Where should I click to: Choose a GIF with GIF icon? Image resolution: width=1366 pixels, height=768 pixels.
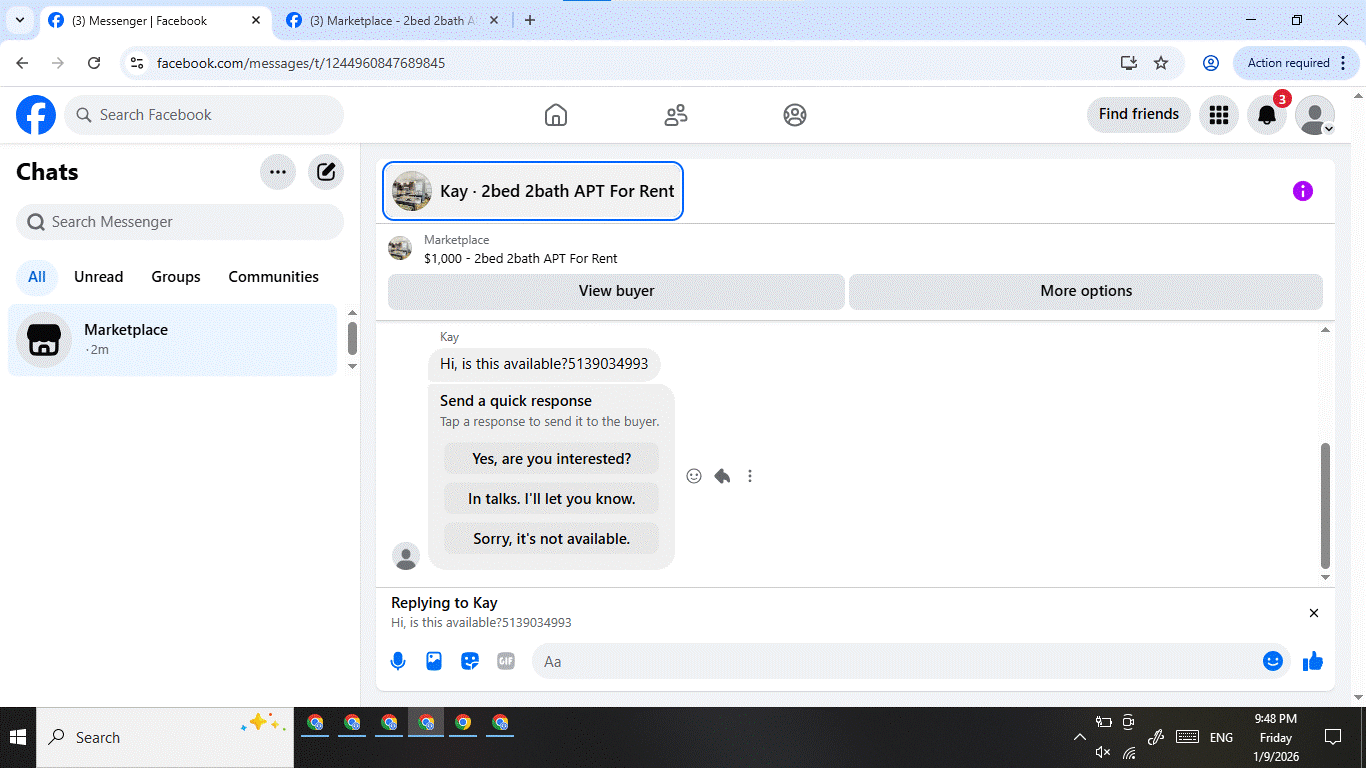[x=506, y=661]
